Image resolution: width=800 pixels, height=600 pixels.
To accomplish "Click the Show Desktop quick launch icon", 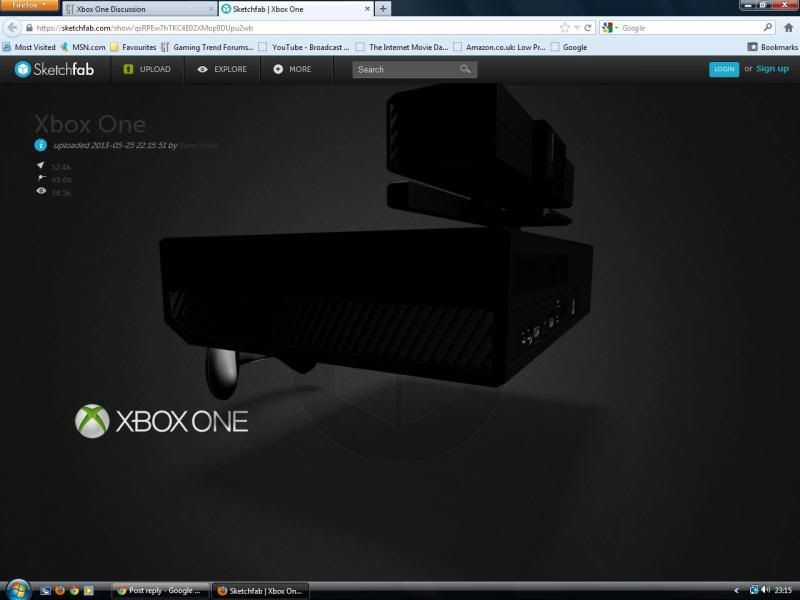I will (x=45, y=590).
